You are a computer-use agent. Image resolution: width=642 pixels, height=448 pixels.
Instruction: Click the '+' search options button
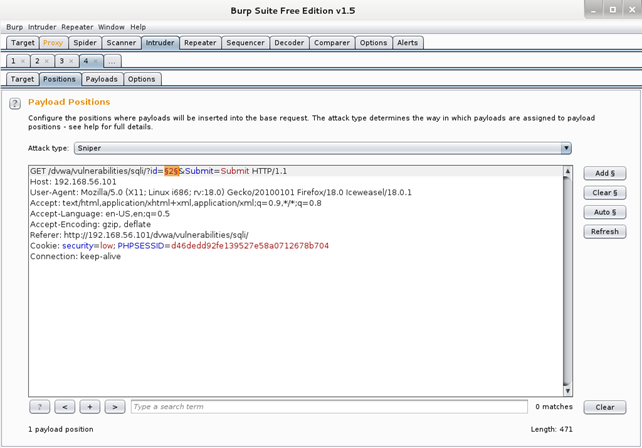click(90, 407)
